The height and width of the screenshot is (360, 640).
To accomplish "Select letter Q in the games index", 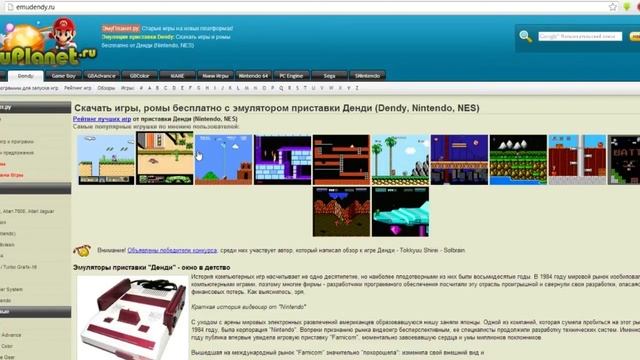I will (x=281, y=88).
